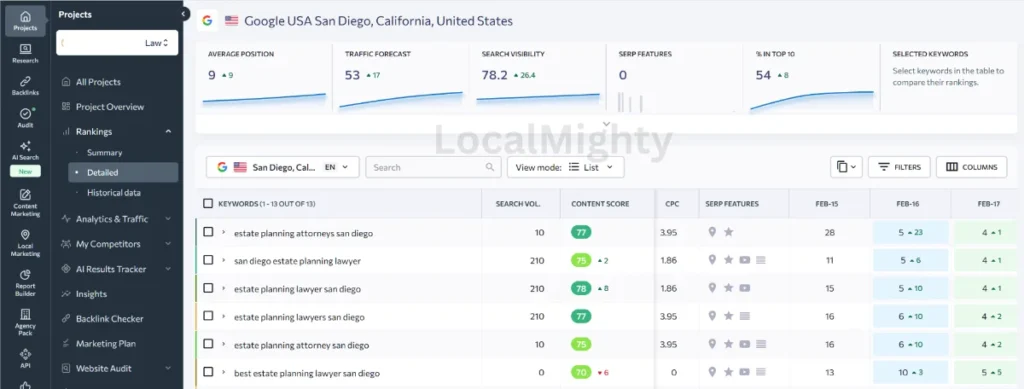This screenshot has width=1024, height=389.
Task: Expand the AI Results Tracker section
Action: 168,269
